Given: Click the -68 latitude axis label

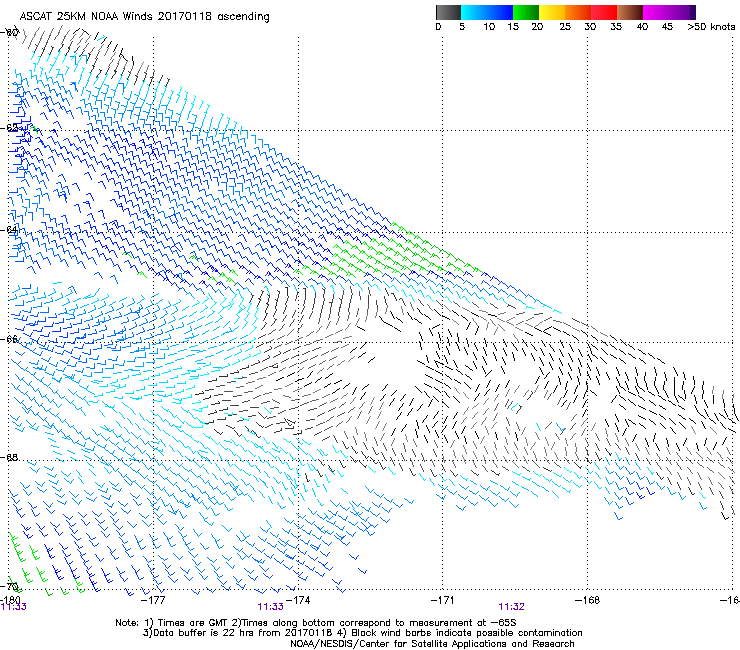Looking at the screenshot, I should 9,457.
